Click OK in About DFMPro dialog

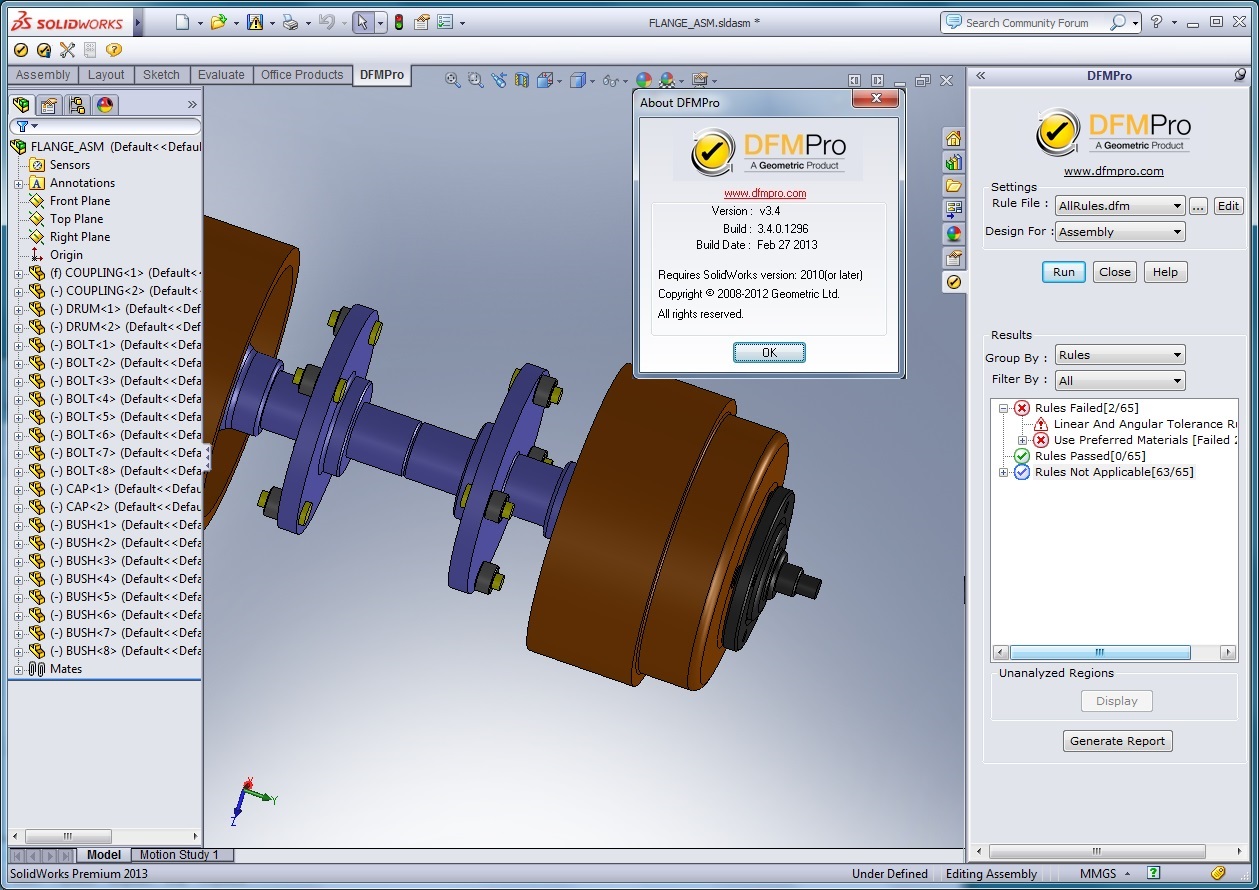(769, 353)
